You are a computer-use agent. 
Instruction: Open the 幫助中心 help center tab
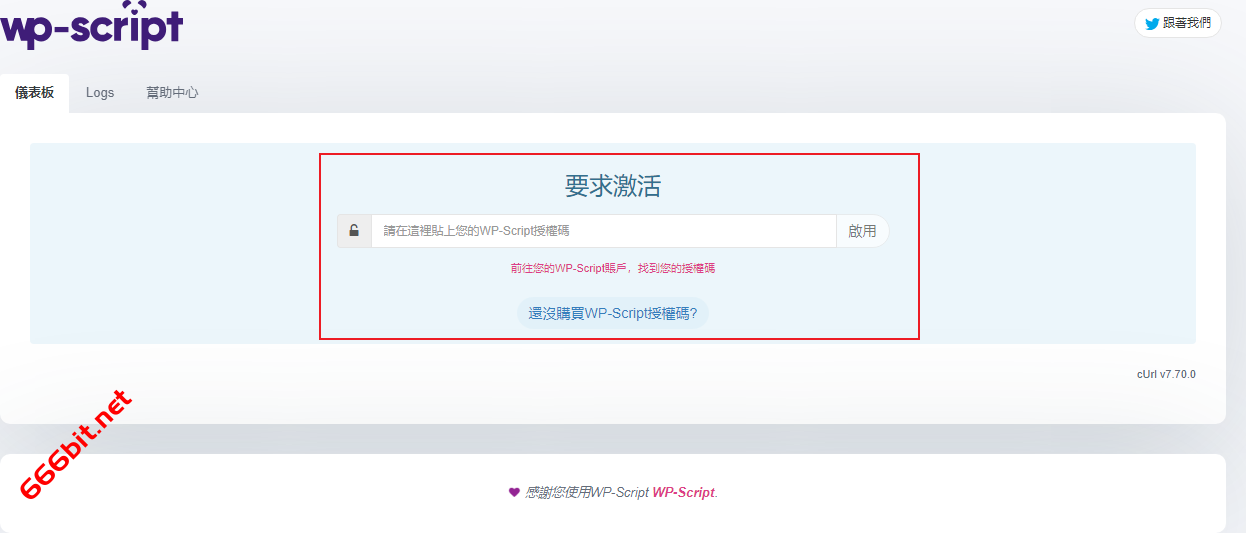172,93
